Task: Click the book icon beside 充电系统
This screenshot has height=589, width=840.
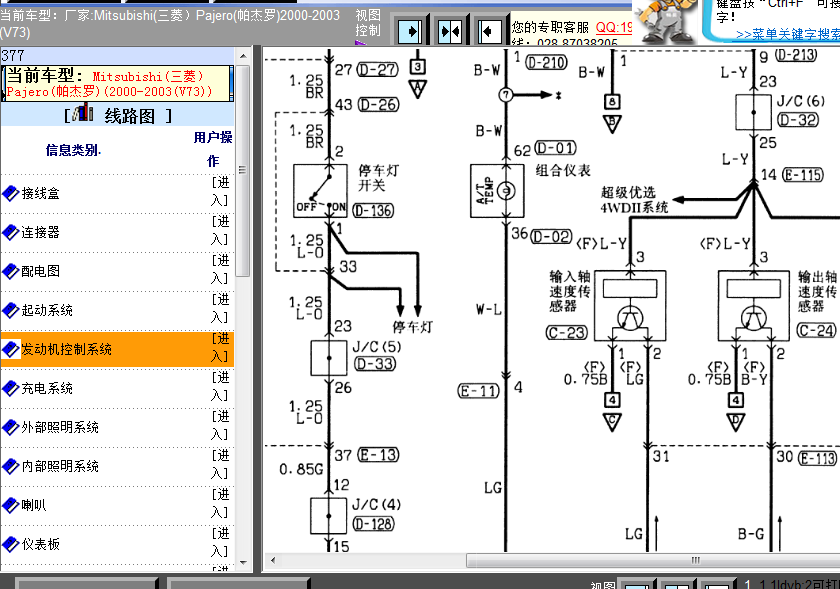Action: [x=10, y=389]
